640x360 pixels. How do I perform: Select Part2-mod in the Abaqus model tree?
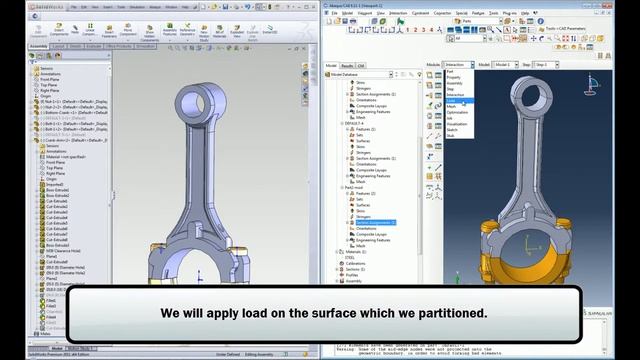pyautogui.click(x=354, y=188)
